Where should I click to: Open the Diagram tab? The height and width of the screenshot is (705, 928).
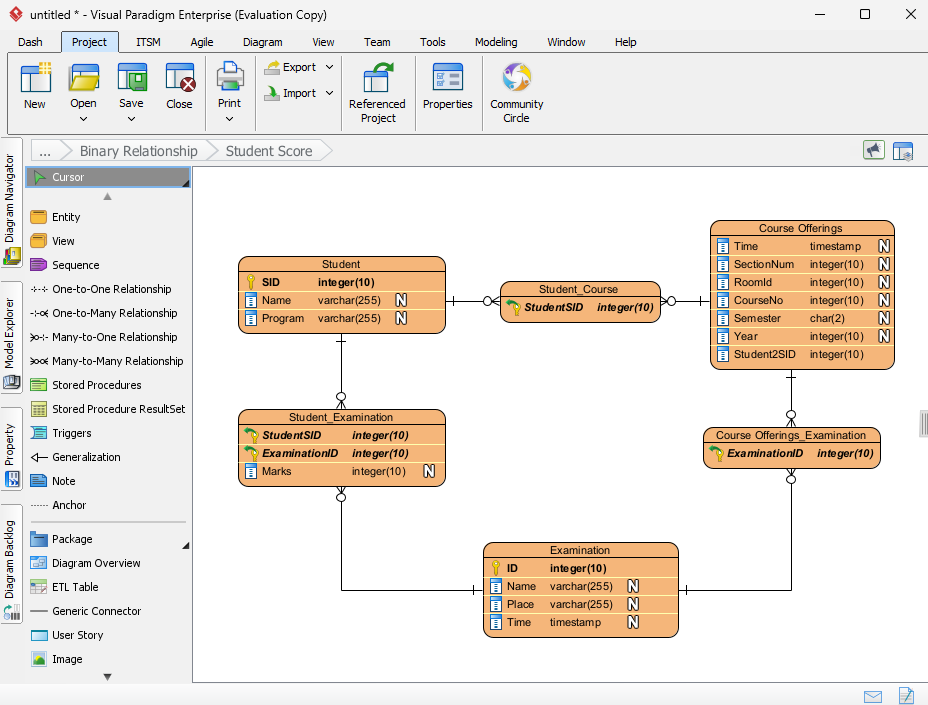point(263,42)
